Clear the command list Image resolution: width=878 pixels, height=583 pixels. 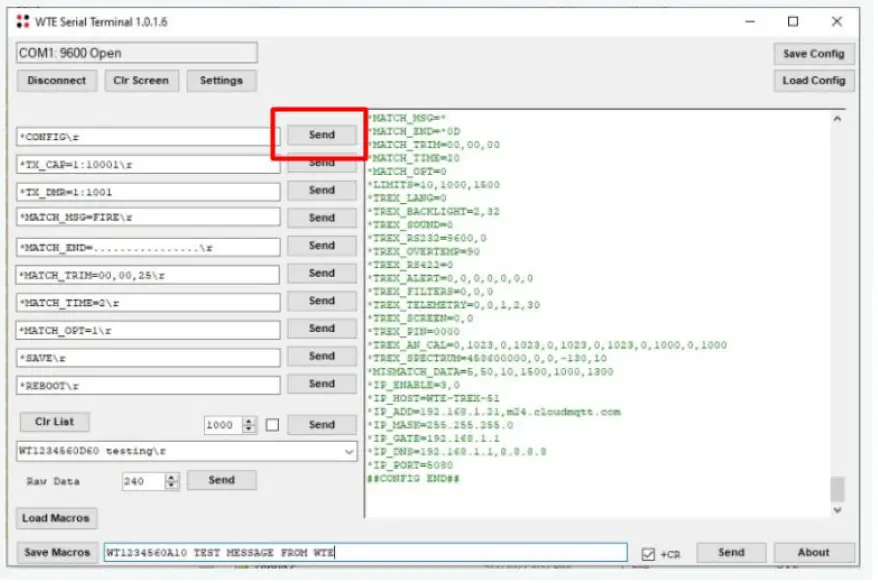[54, 421]
